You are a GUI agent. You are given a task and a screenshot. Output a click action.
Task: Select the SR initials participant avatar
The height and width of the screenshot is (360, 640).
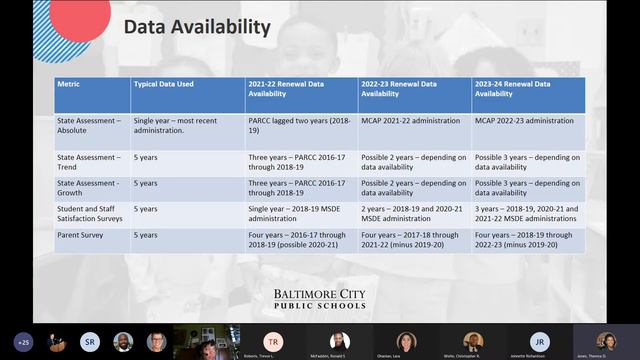coord(90,342)
